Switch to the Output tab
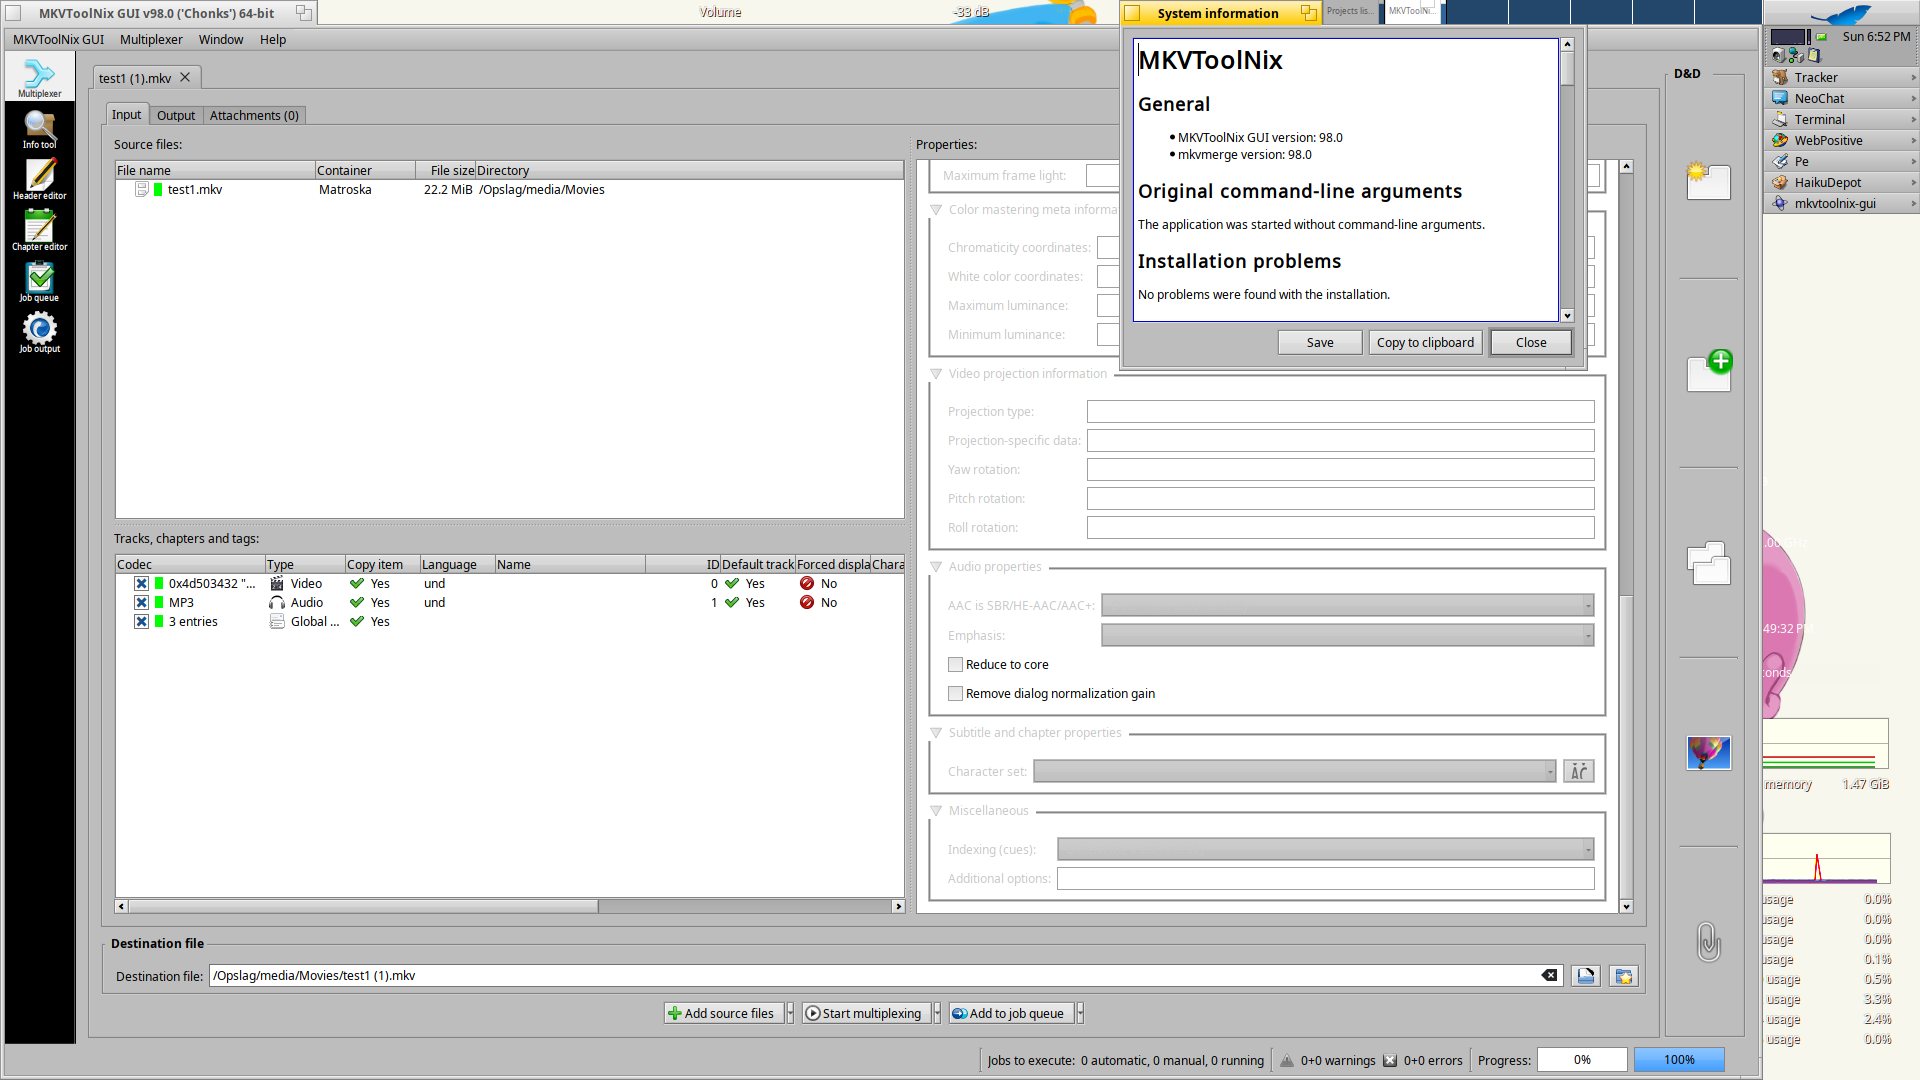This screenshot has width=1920, height=1080. (176, 115)
